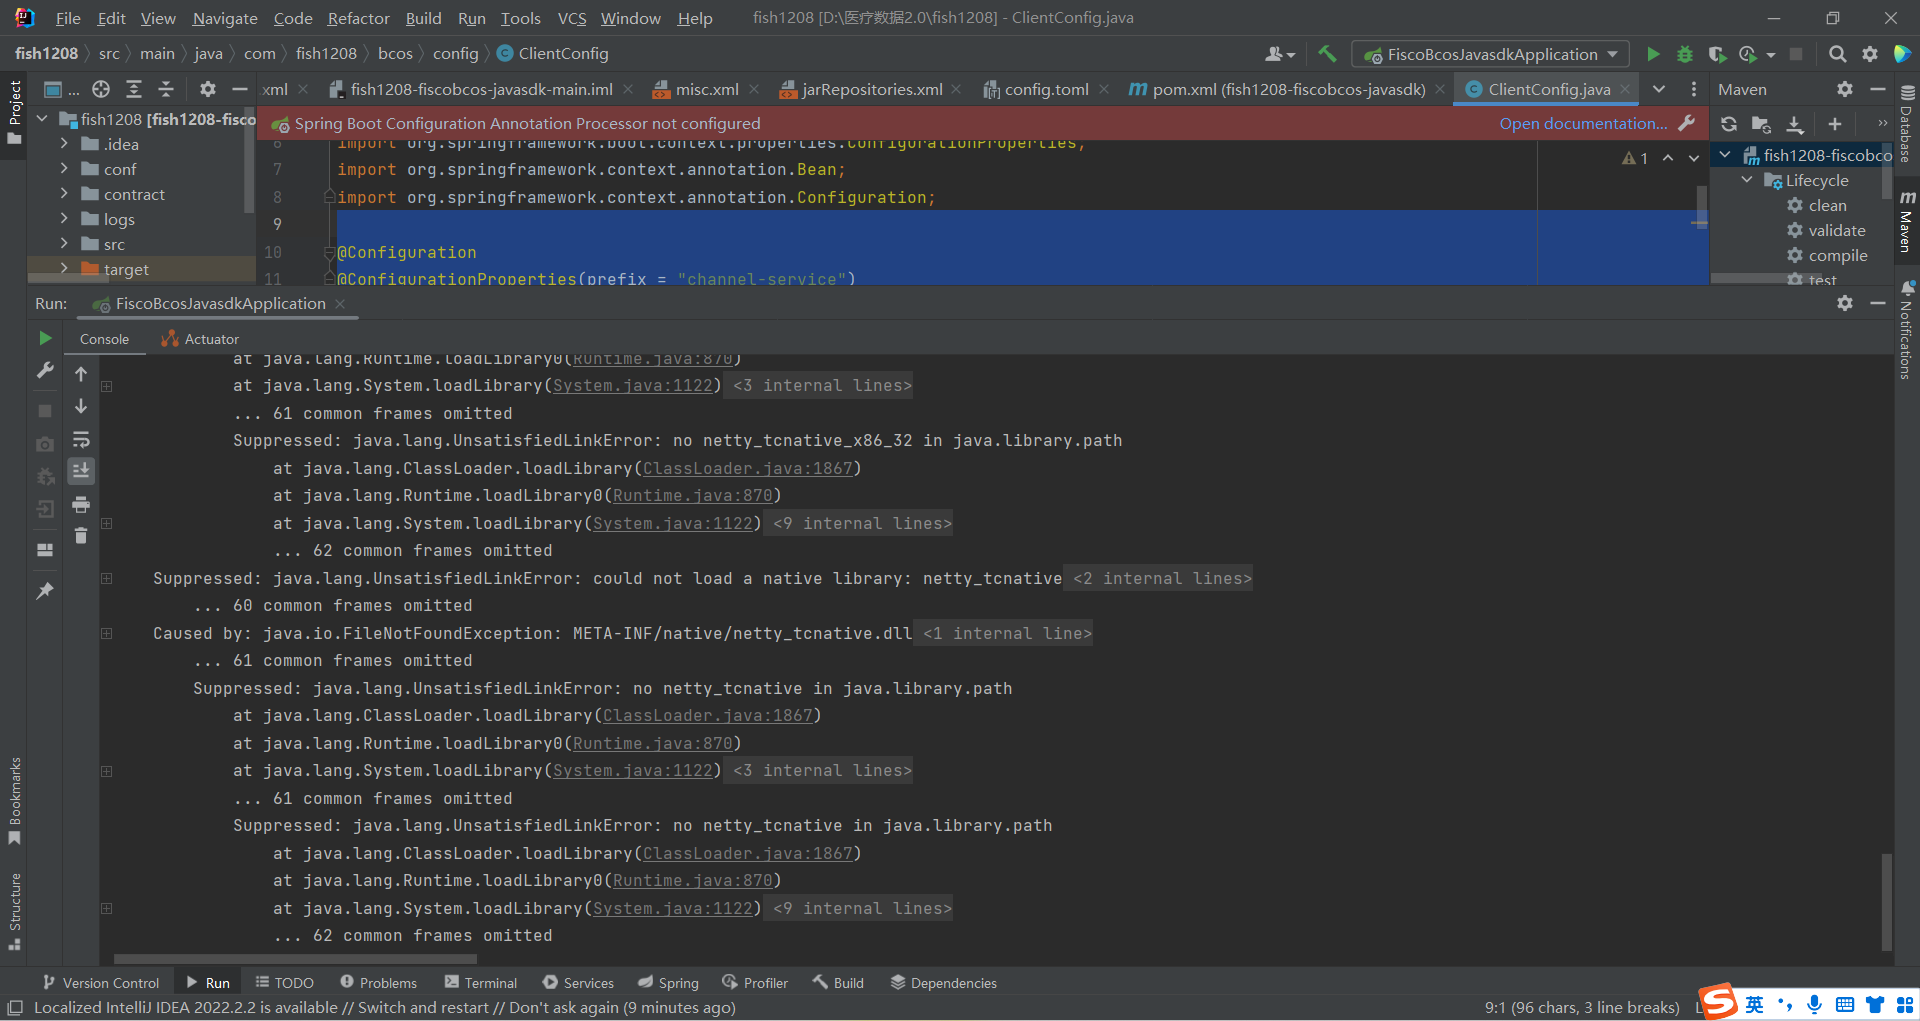Open Search Everywhere magnifier
This screenshot has height=1021, width=1920.
(1837, 54)
